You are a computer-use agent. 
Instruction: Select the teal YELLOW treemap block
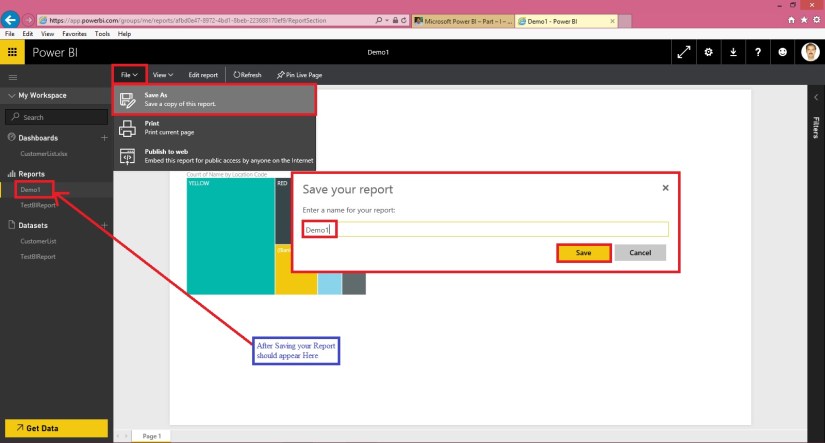pos(230,236)
